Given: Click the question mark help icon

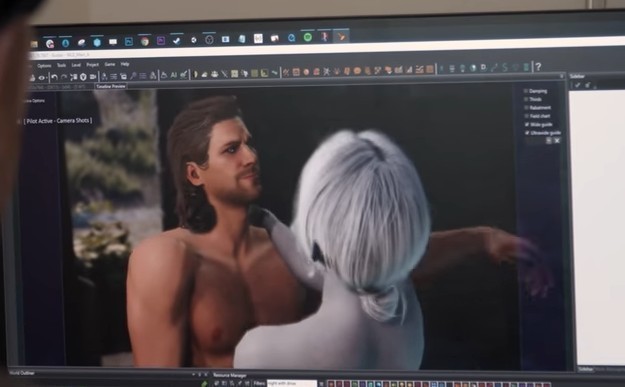Looking at the screenshot, I should (x=538, y=67).
